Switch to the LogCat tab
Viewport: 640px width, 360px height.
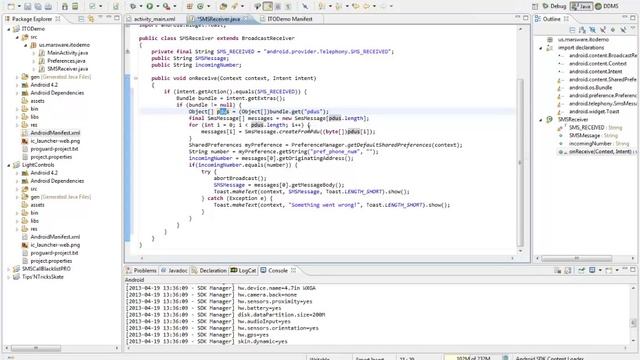point(244,271)
